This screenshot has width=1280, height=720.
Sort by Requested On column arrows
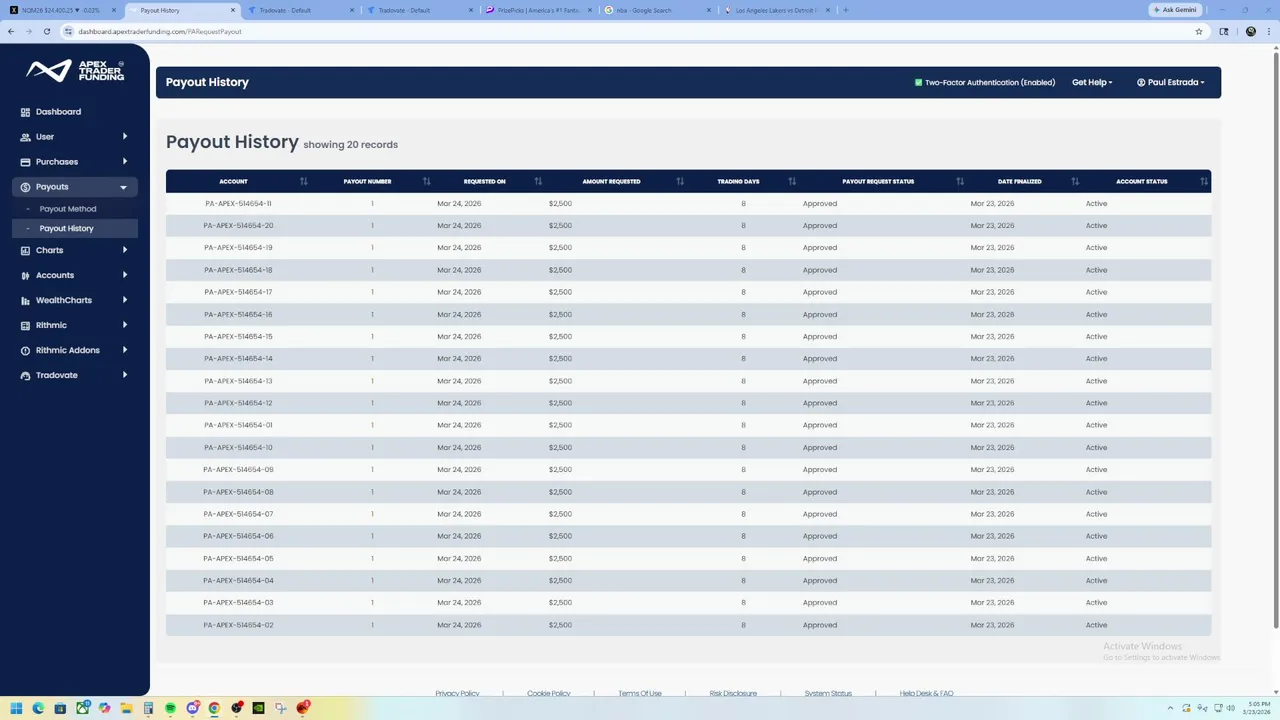pyautogui.click(x=538, y=181)
